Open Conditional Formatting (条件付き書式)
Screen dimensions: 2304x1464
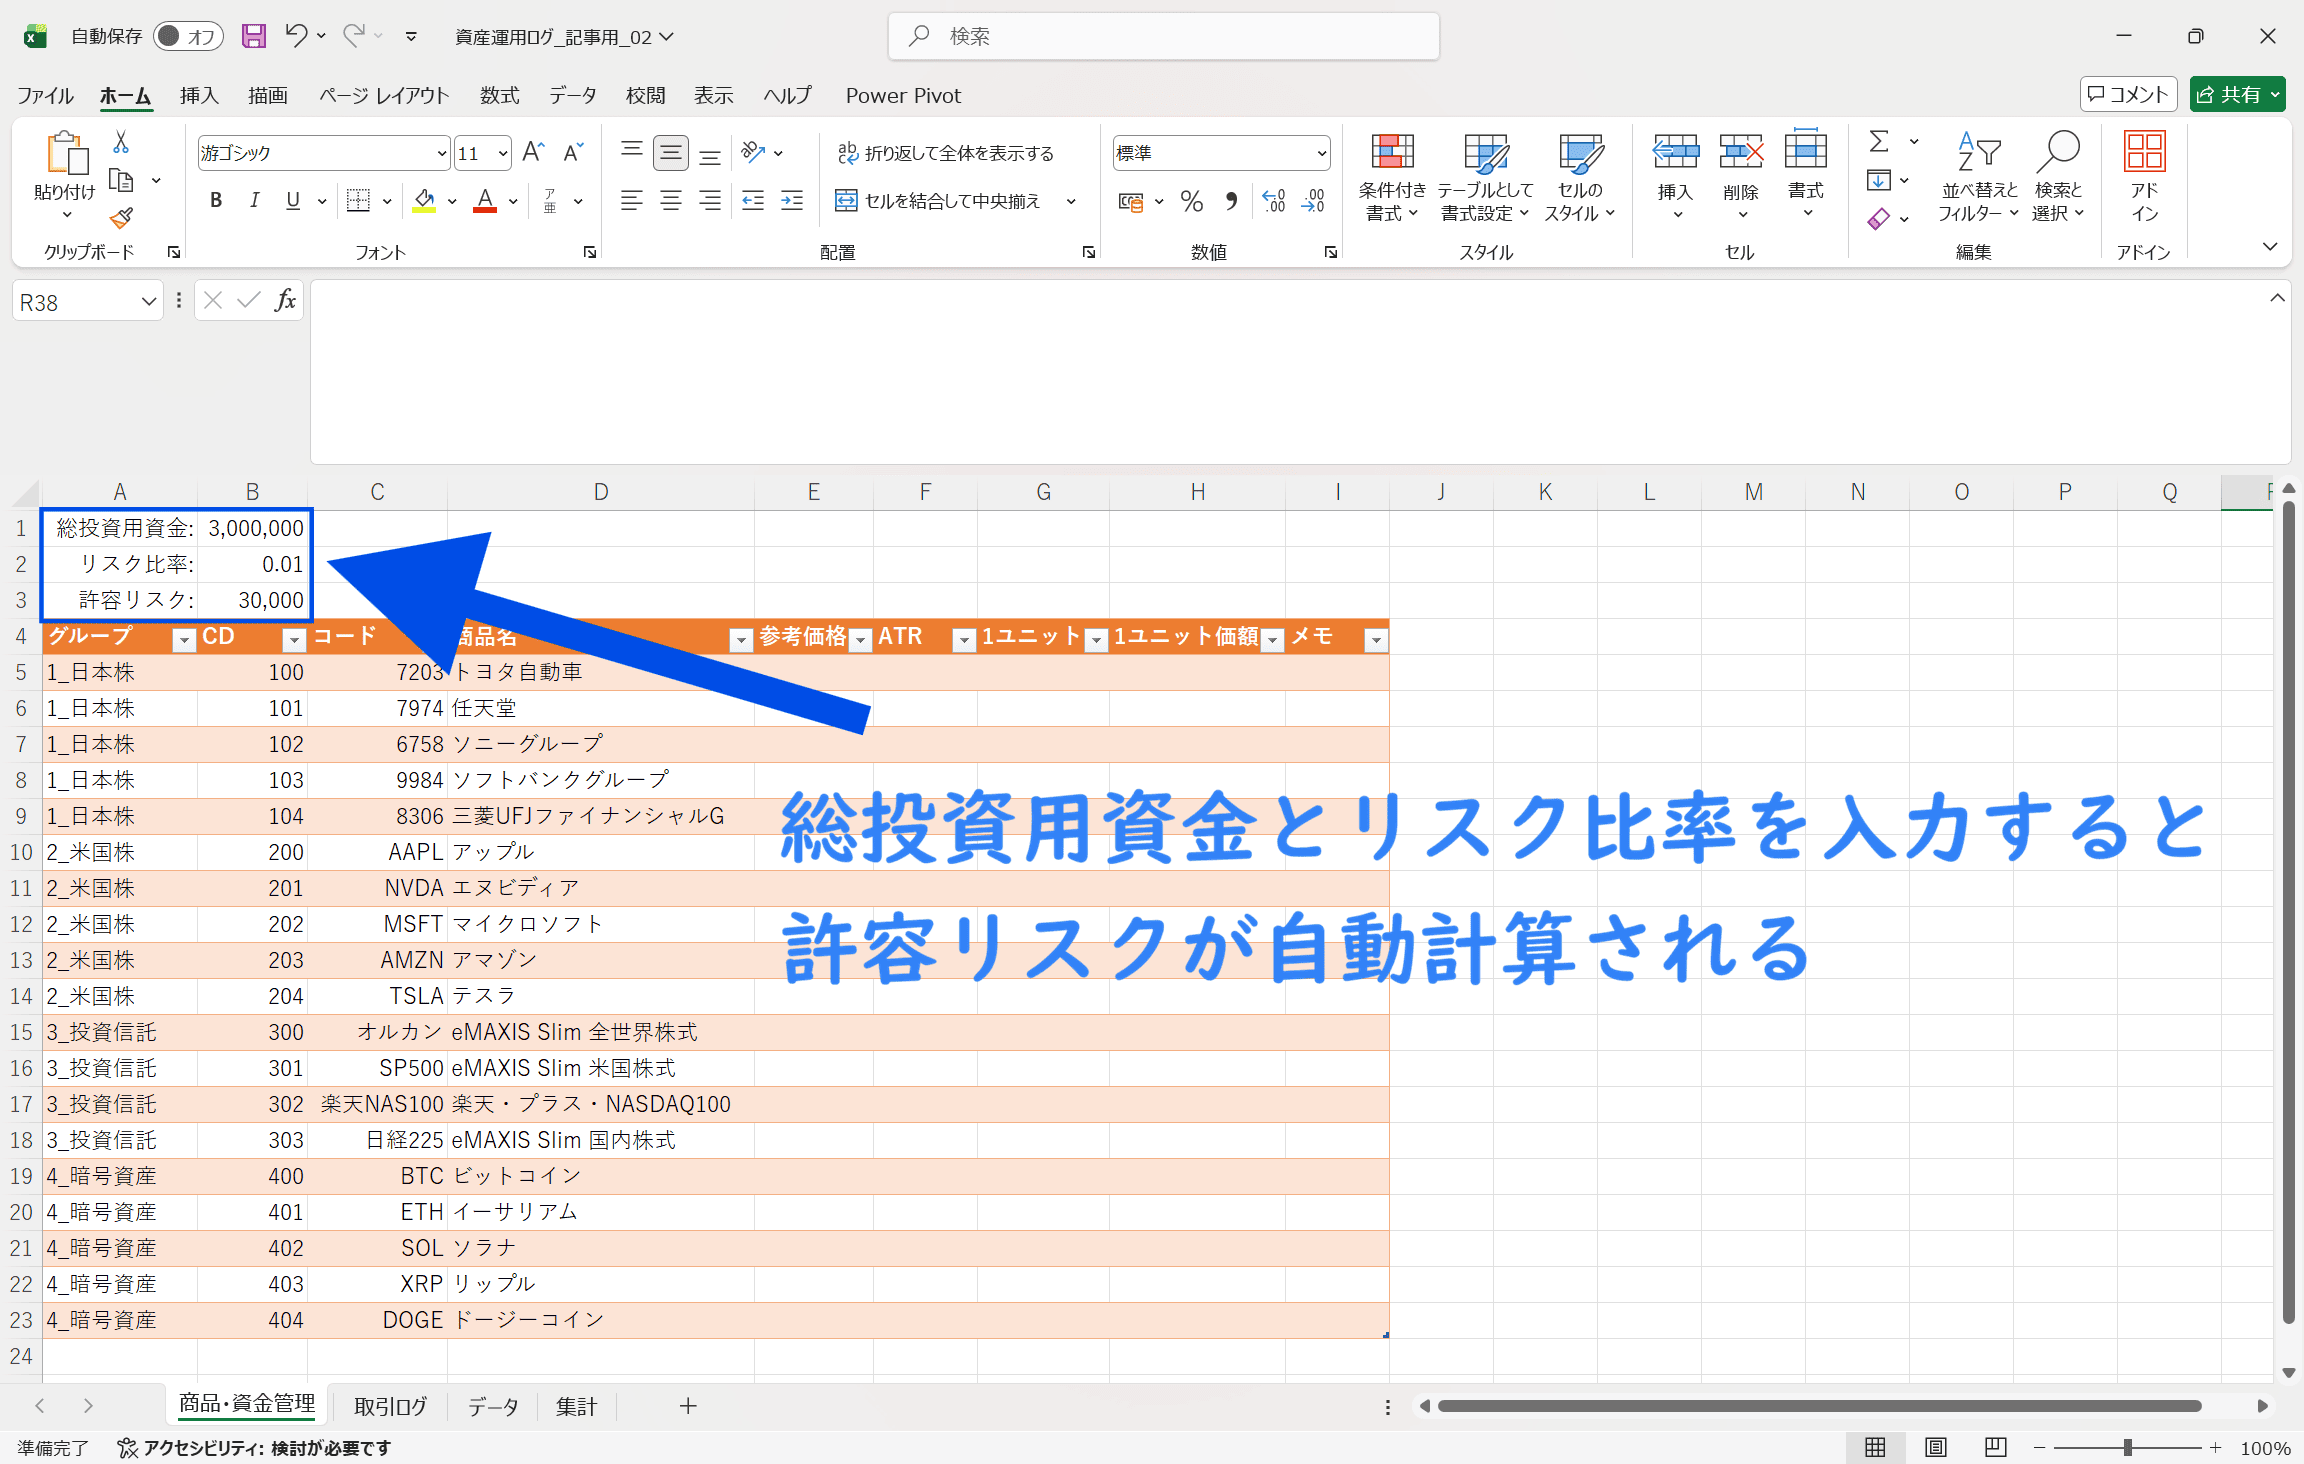pos(1391,176)
